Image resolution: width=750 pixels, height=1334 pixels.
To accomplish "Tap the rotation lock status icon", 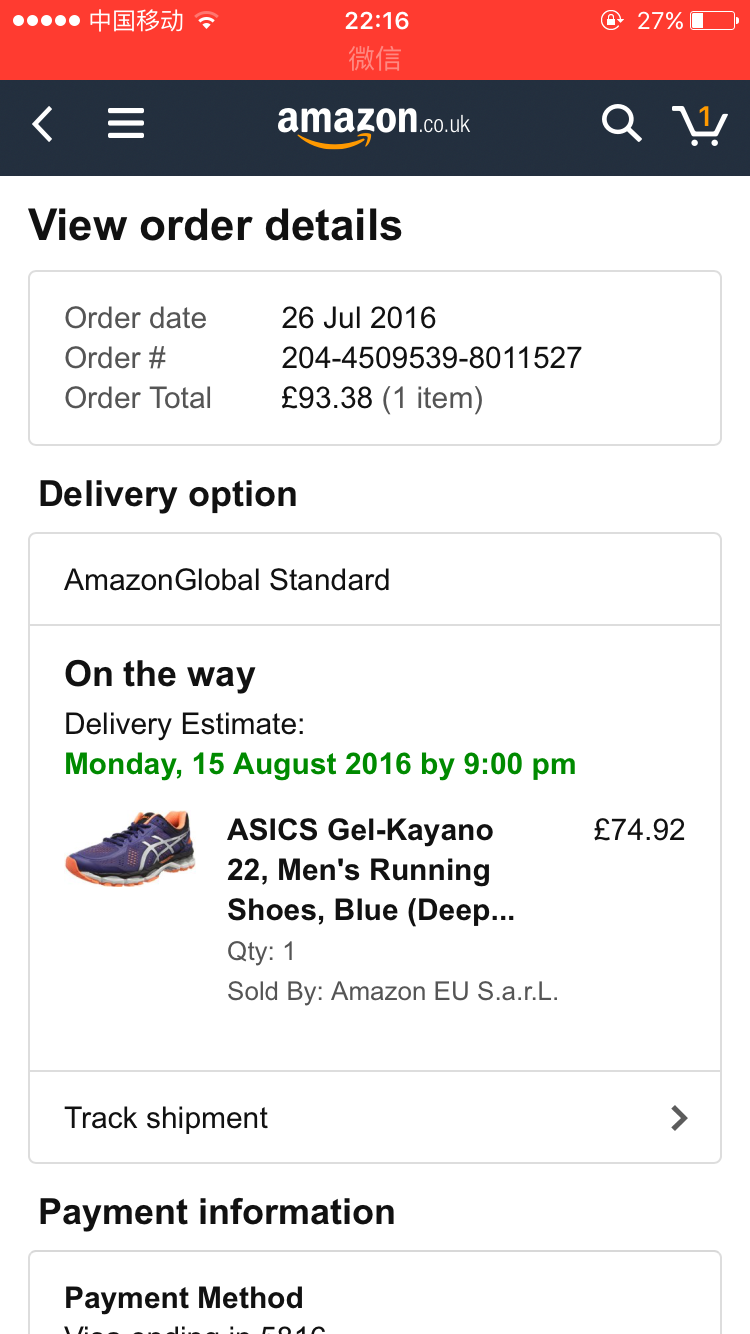I will (610, 21).
